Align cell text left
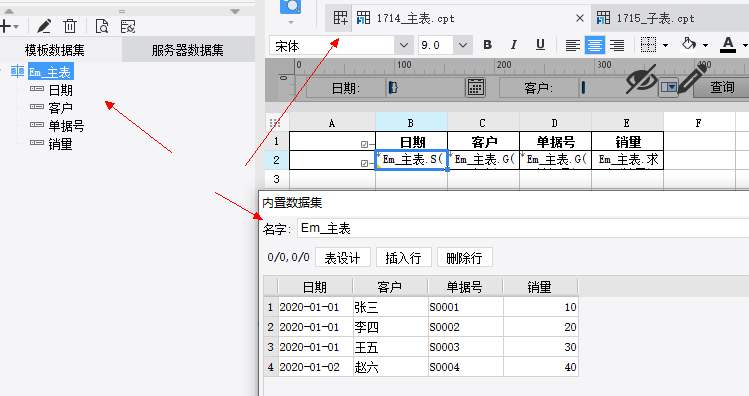 [x=573, y=45]
